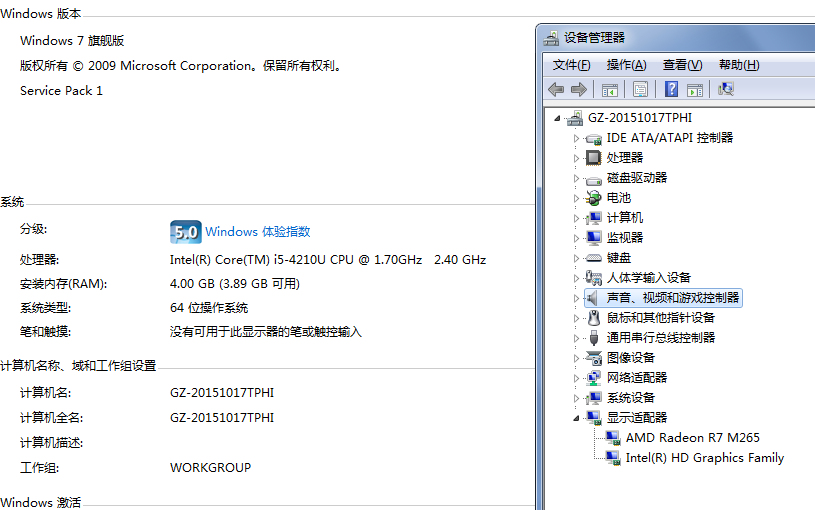Click the Windows Experience Index 5.0 badge
This screenshot has height=510, width=815.
[x=186, y=232]
